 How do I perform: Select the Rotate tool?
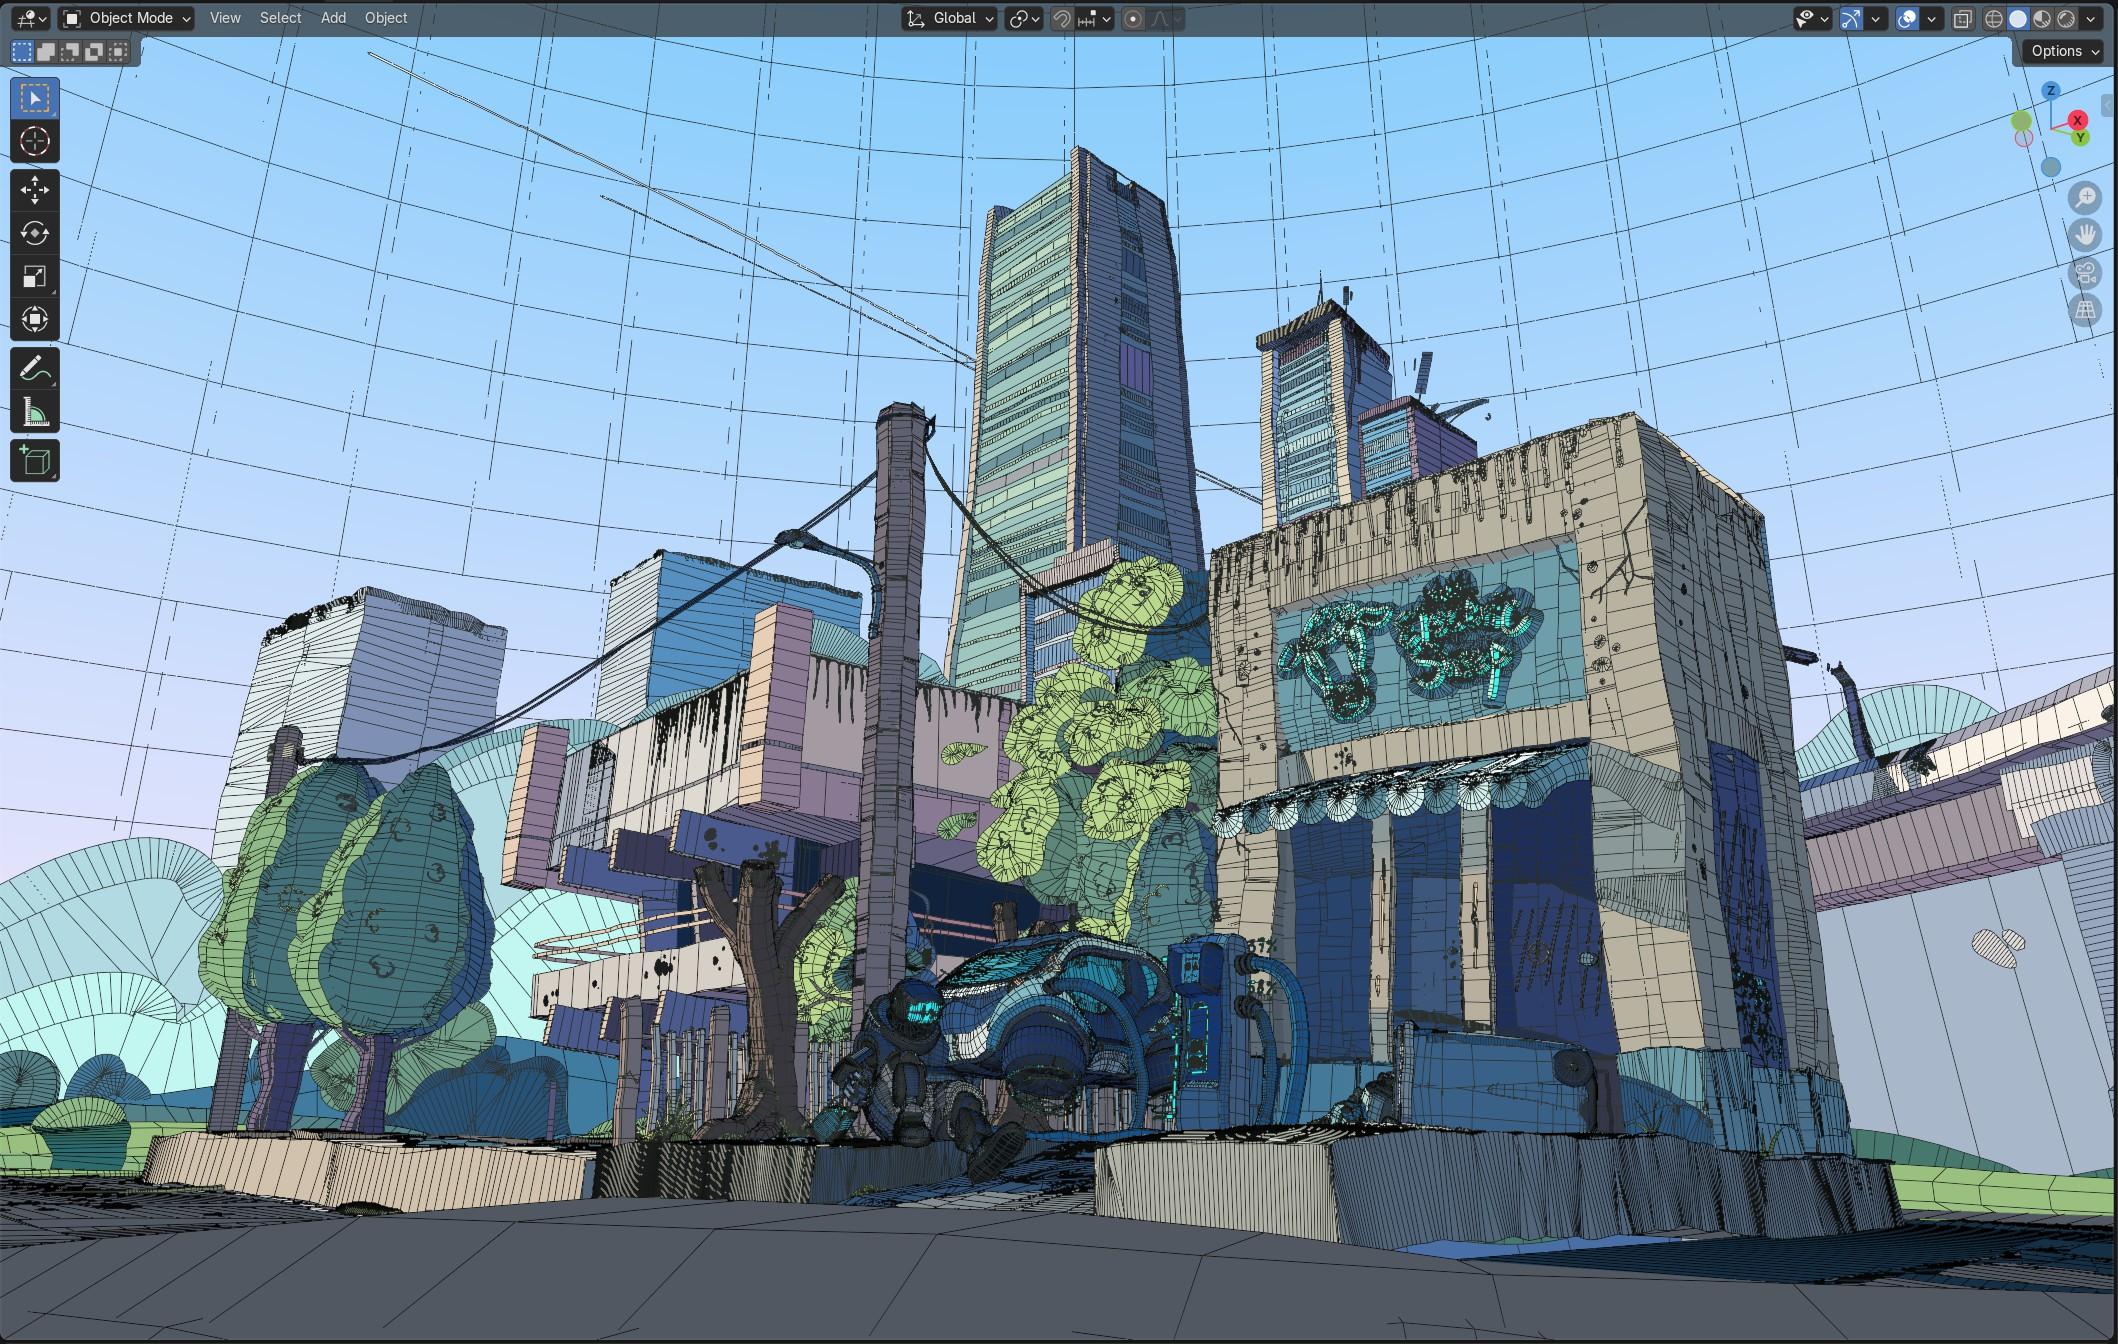coord(34,233)
